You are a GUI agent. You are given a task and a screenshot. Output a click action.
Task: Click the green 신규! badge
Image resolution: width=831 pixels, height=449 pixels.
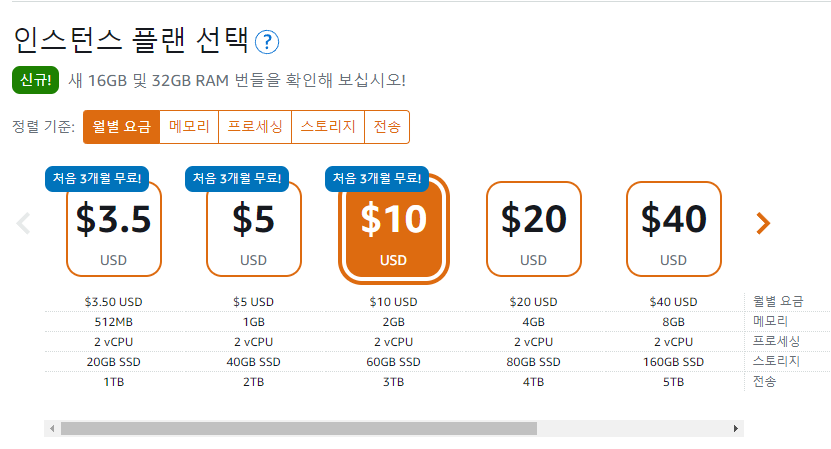point(36,80)
